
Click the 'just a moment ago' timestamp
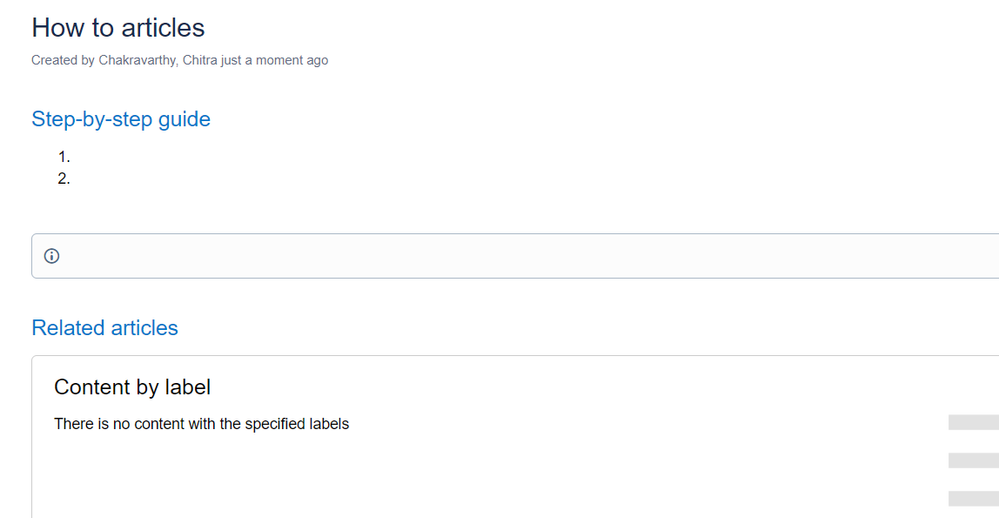coord(275,60)
